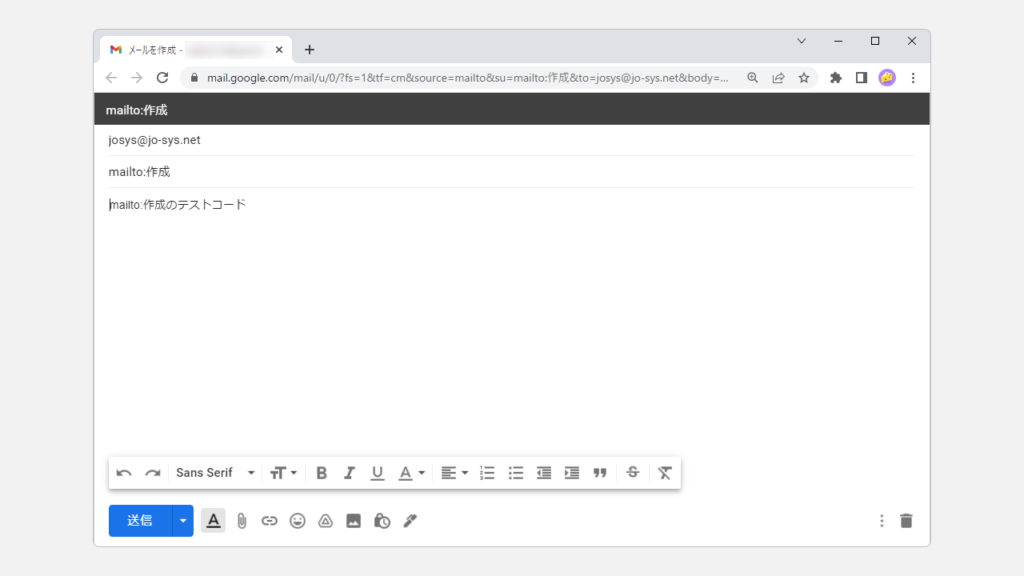Screen dimensions: 1024x576
Task: Attach a file with the paperclip icon
Action: click(x=241, y=521)
